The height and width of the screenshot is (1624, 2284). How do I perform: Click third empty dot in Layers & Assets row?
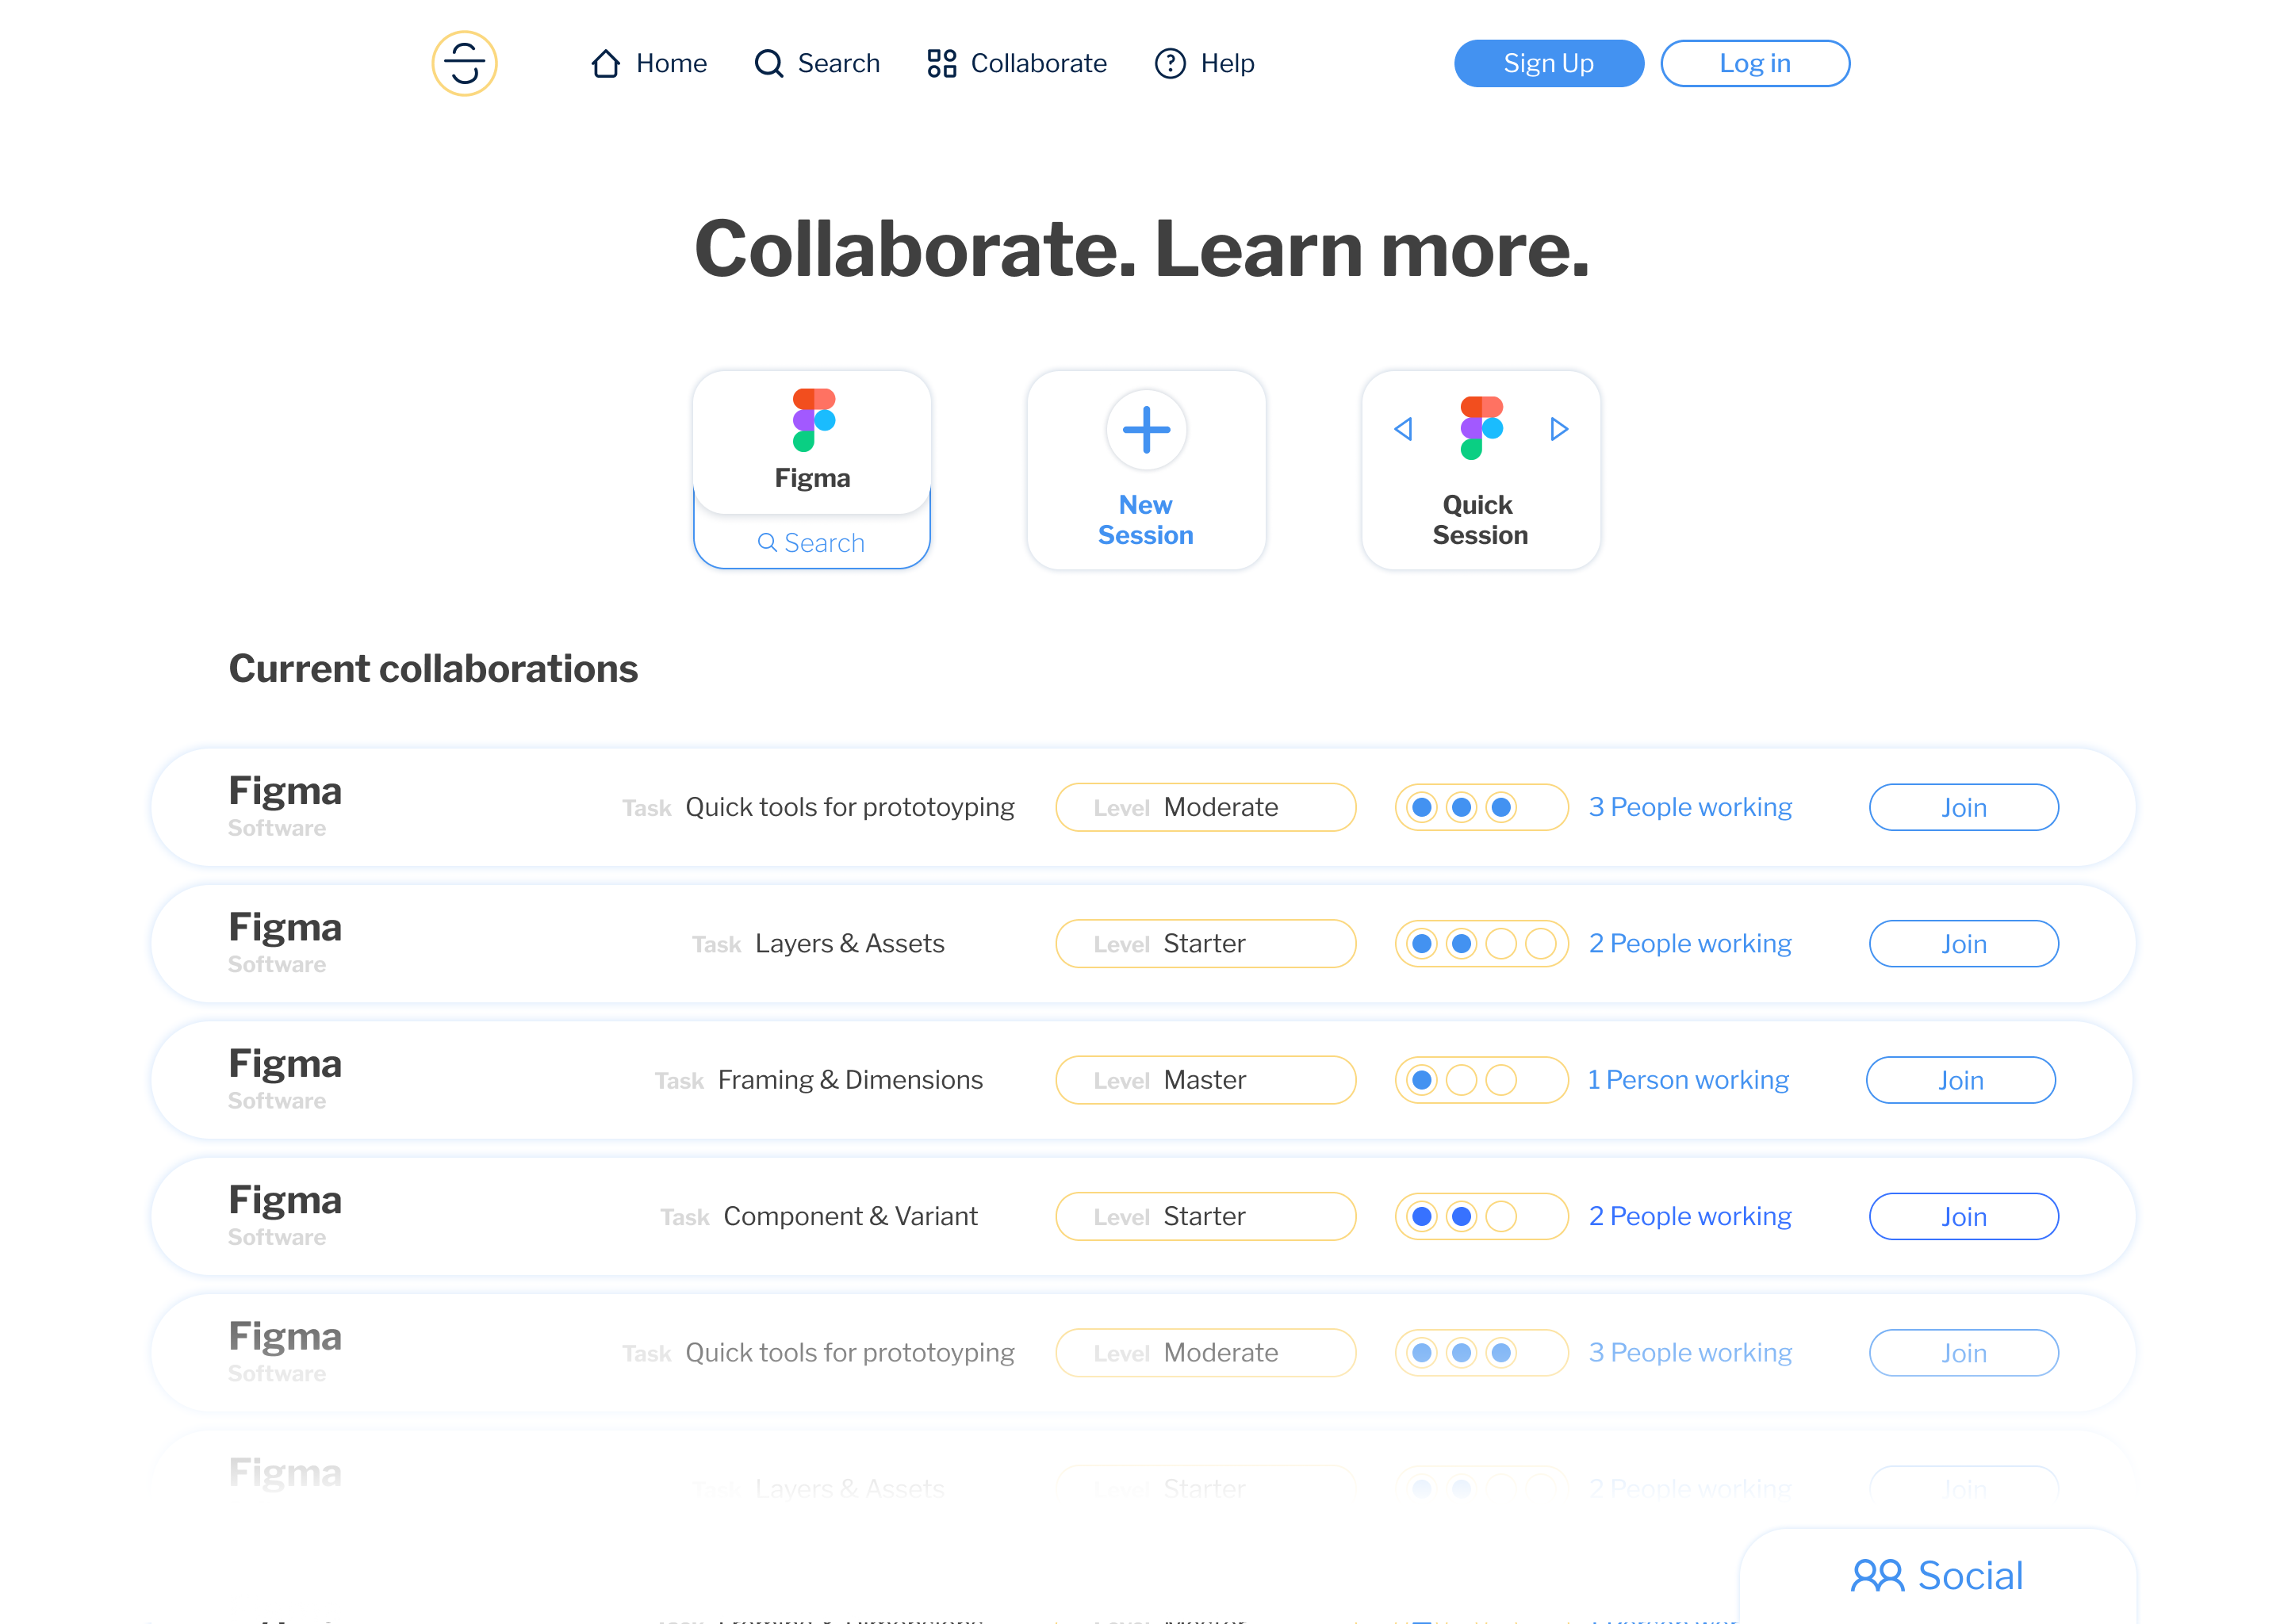[x=1501, y=943]
